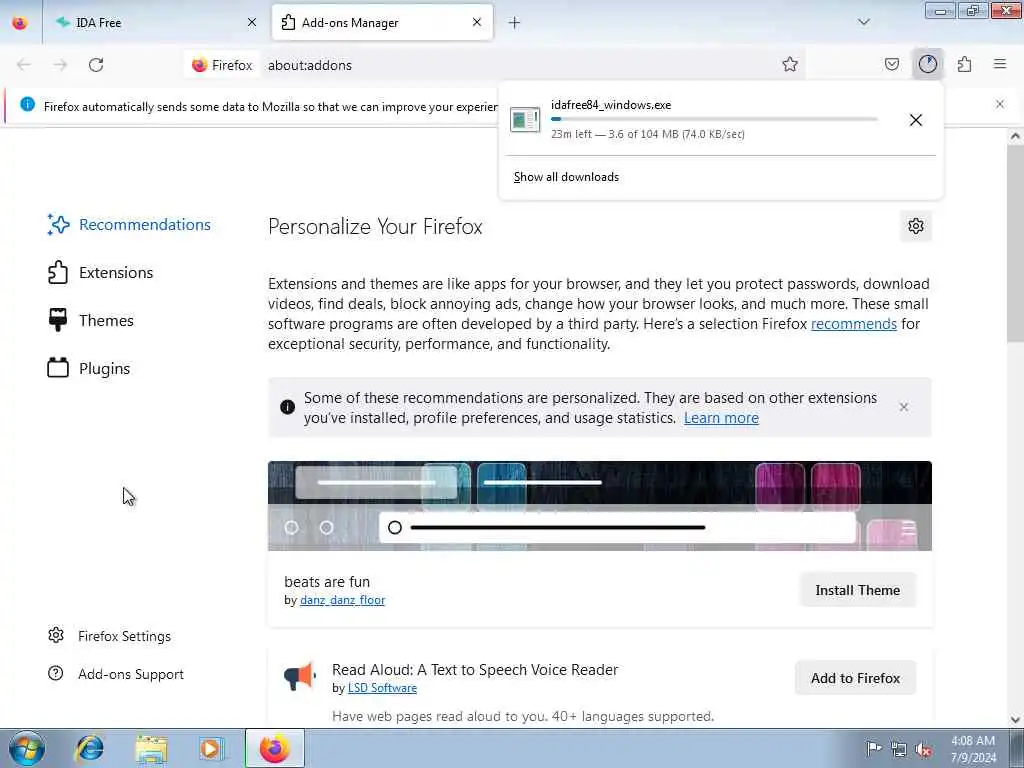Click the muted volume tray icon
1024x768 pixels.
(x=923, y=749)
